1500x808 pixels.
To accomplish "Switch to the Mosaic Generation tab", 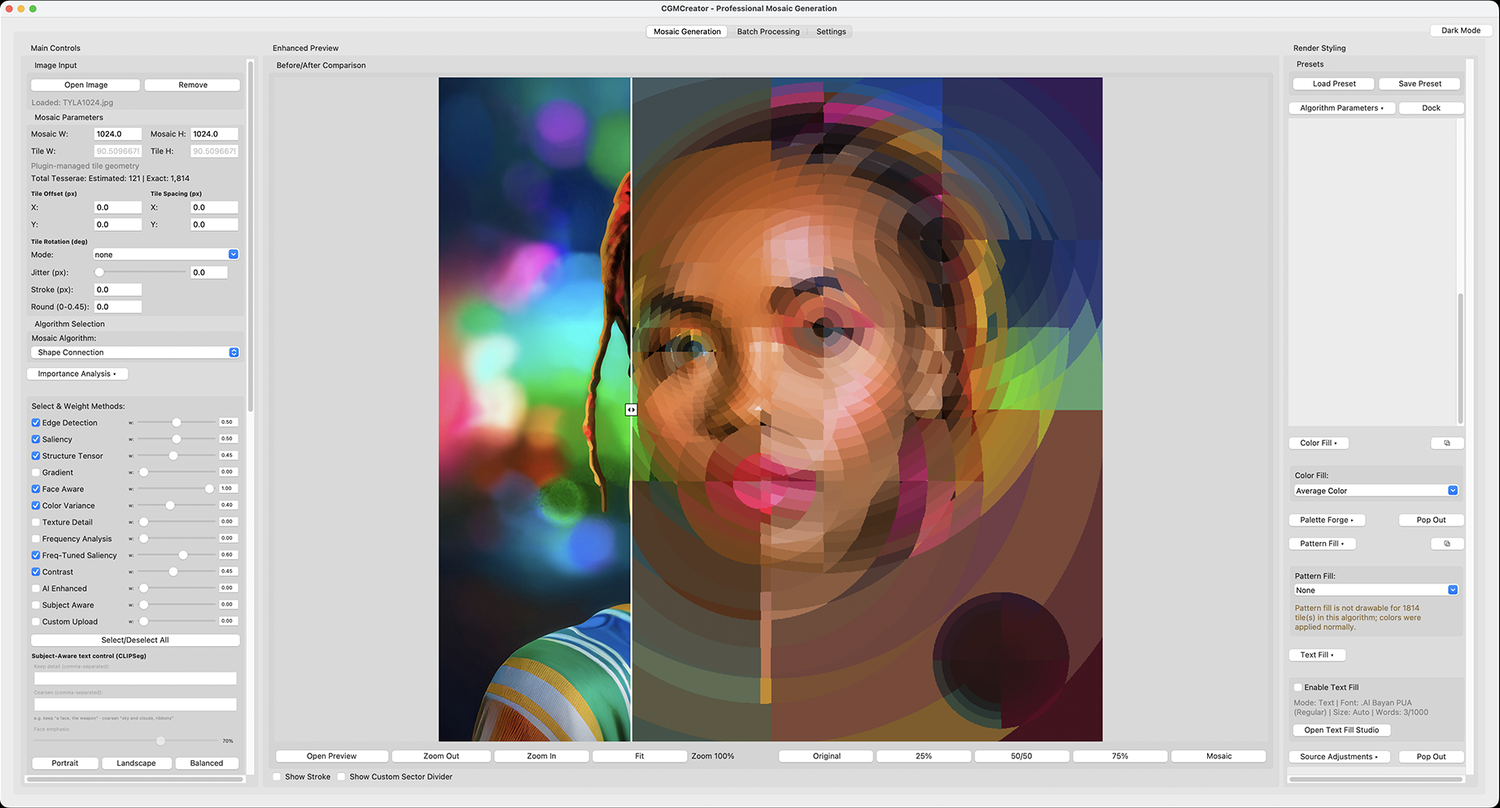I will pyautogui.click(x=687, y=32).
